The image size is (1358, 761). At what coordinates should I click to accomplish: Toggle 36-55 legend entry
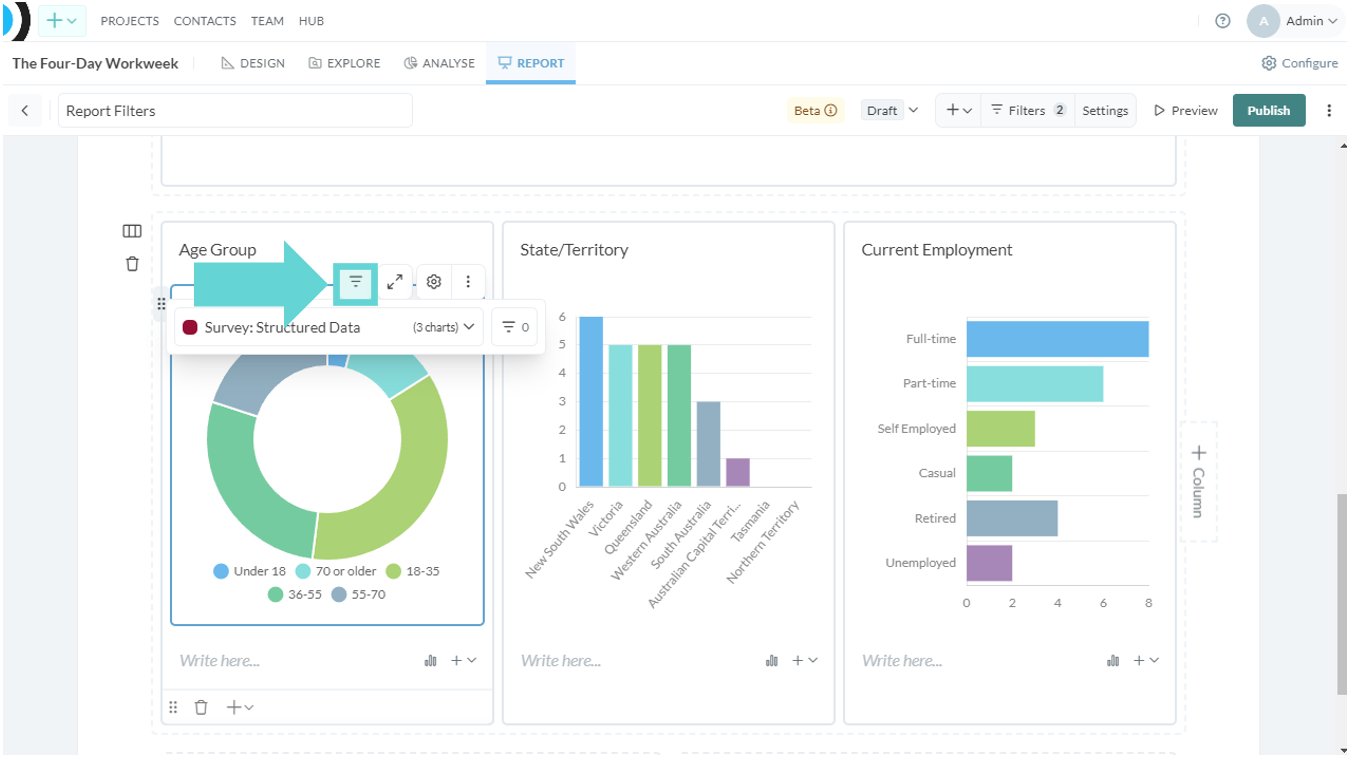pyautogui.click(x=294, y=594)
